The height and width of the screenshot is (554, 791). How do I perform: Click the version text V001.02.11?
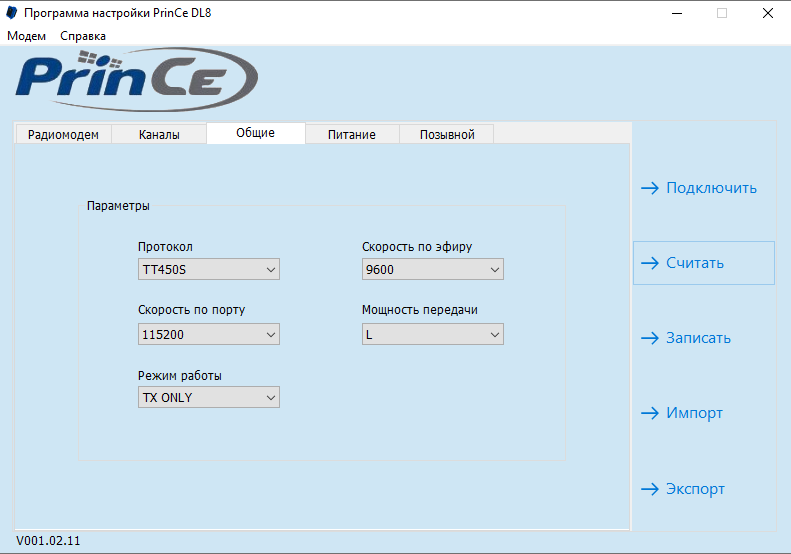point(48,541)
